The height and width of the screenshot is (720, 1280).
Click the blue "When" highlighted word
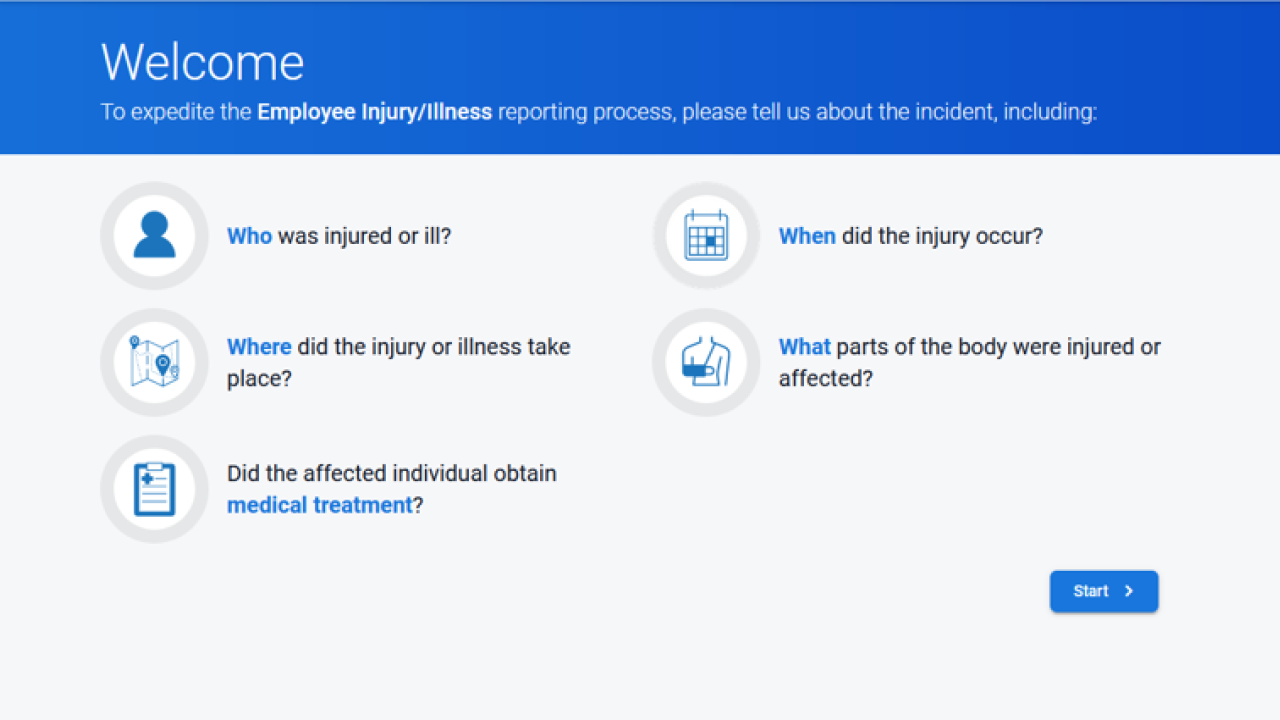[806, 236]
